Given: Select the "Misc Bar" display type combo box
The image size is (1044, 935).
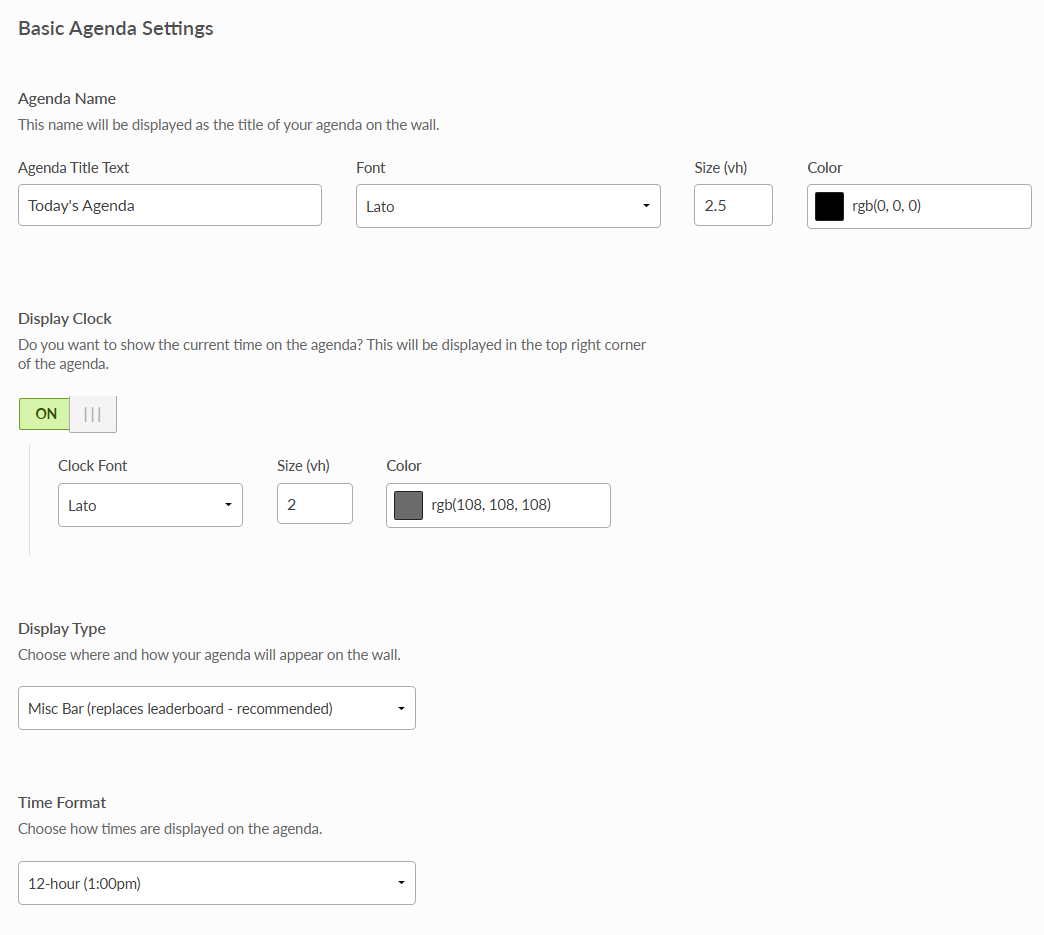Looking at the screenshot, I should pyautogui.click(x=216, y=707).
